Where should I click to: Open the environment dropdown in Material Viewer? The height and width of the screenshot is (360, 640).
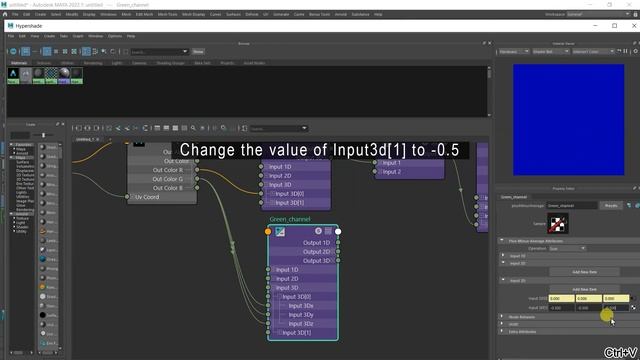pos(593,51)
